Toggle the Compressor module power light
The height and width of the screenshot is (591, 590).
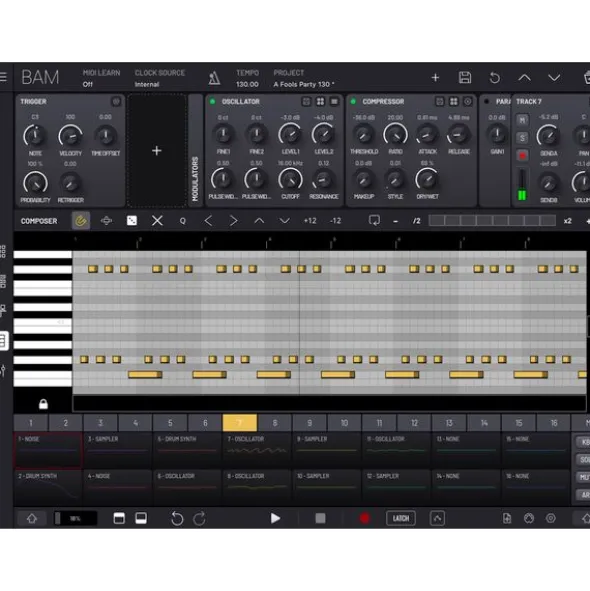(x=353, y=101)
